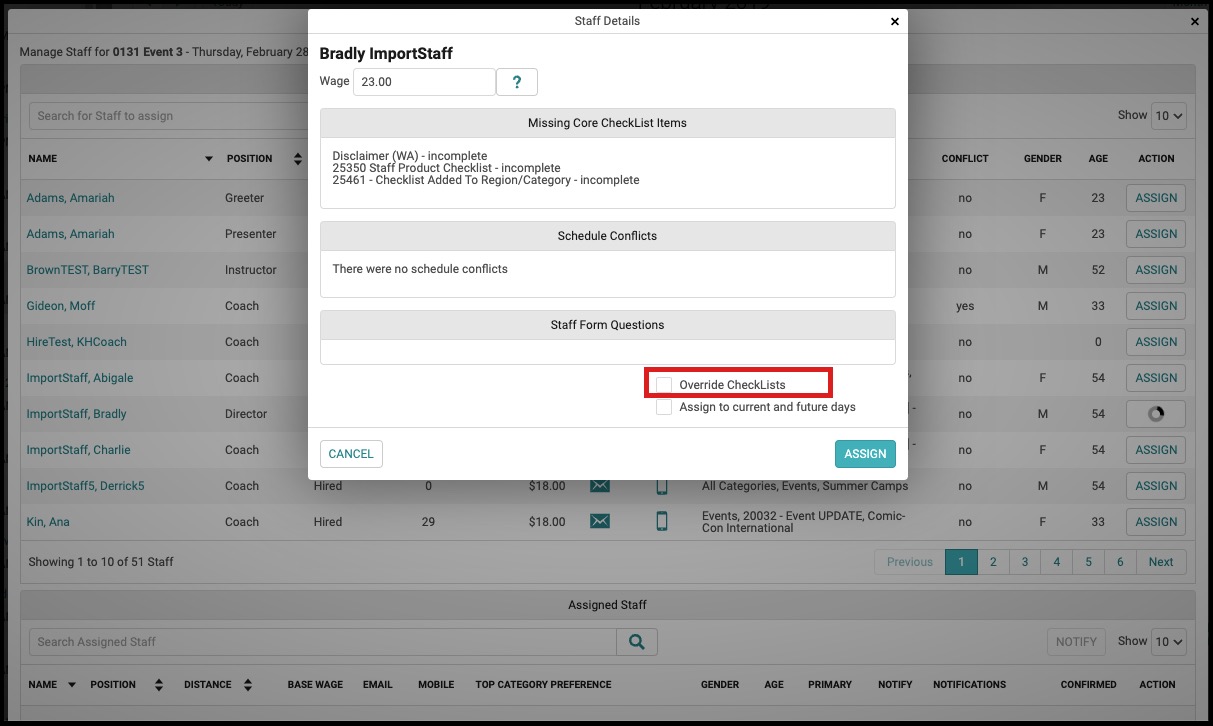Click Base Wage column header in assigned staff
Screen dimensions: 1213x726
coord(315,685)
